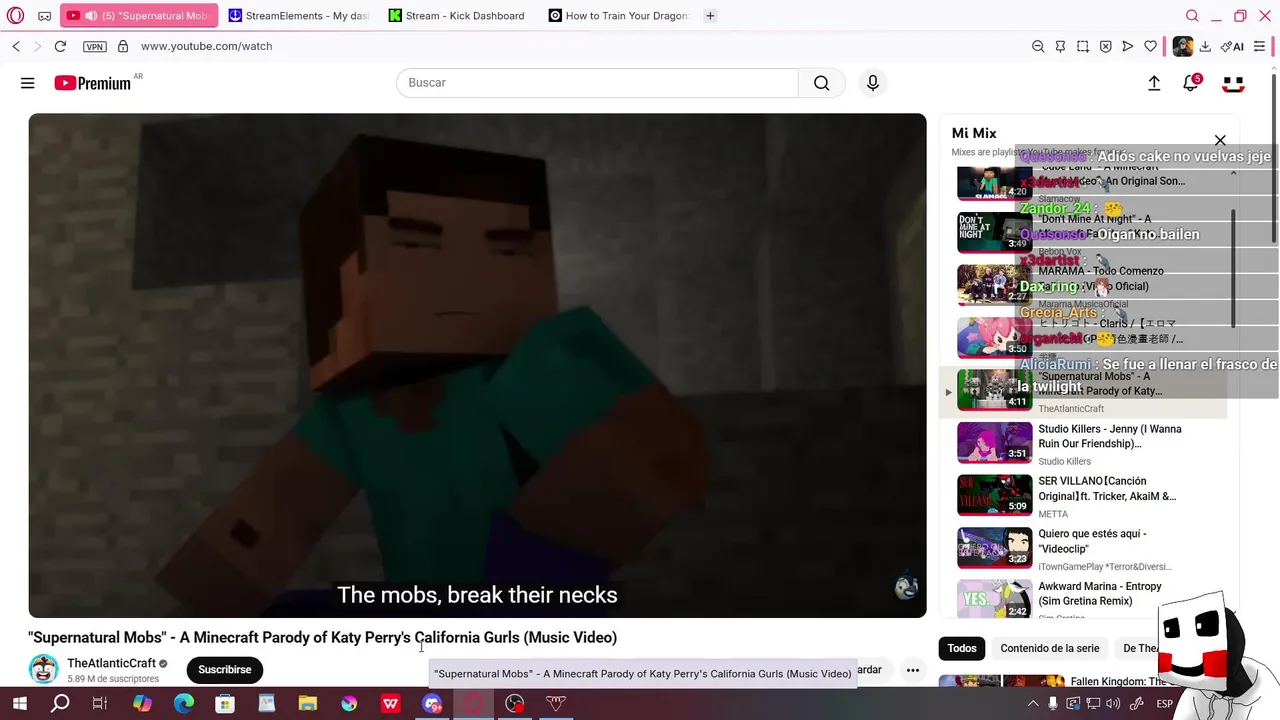This screenshot has width=1280, height=720.
Task: Go to YouTube Premium home logo
Action: [x=92, y=83]
